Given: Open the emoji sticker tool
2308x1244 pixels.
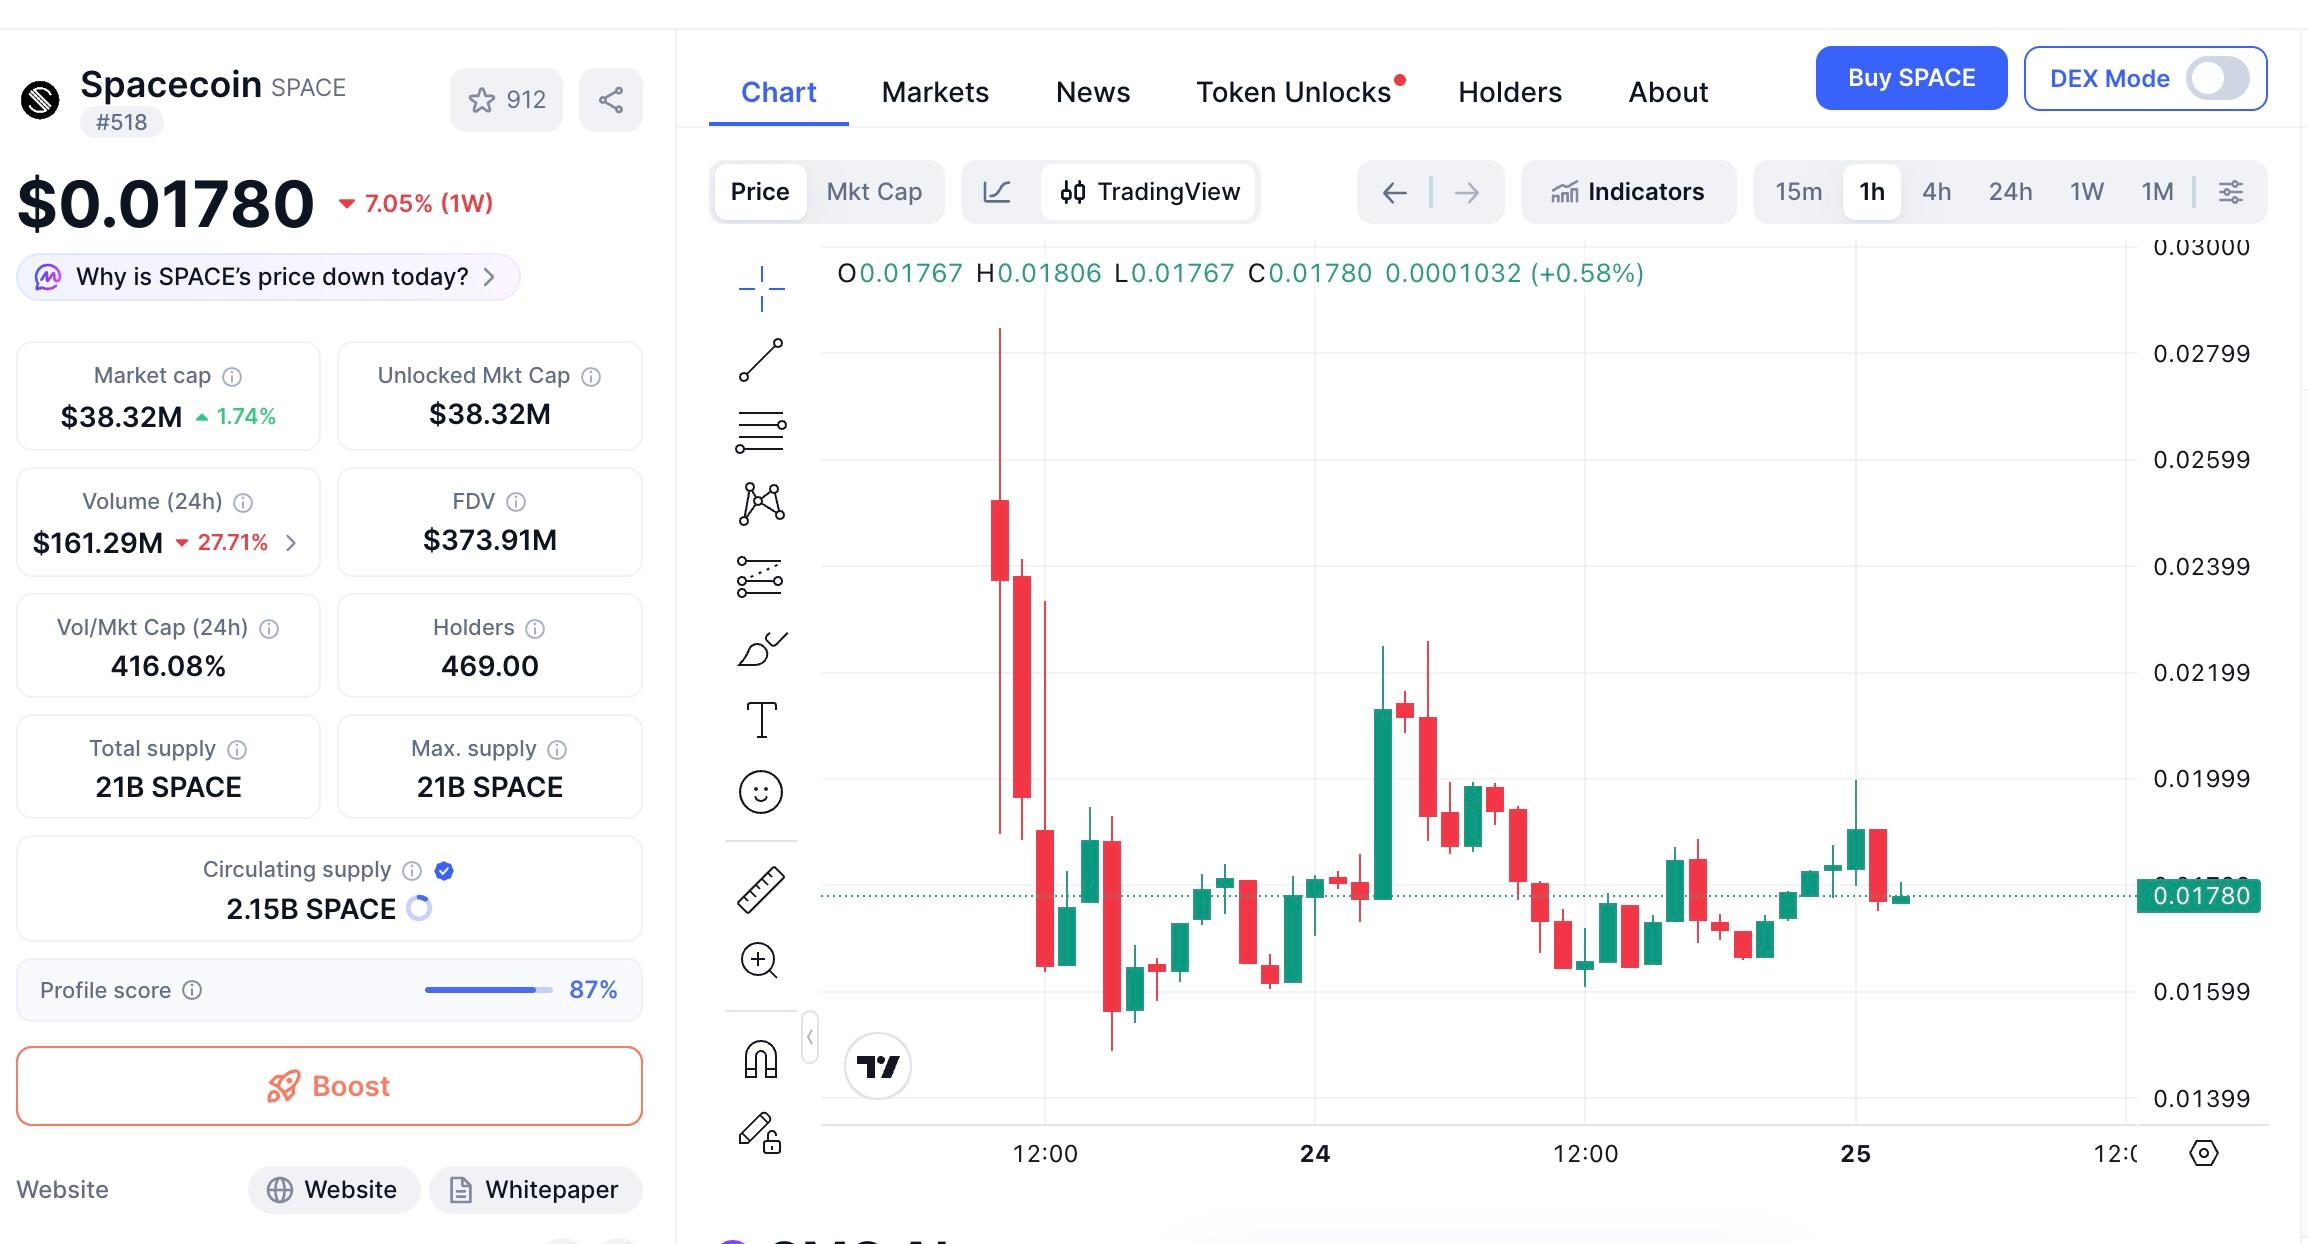Looking at the screenshot, I should point(760,792).
